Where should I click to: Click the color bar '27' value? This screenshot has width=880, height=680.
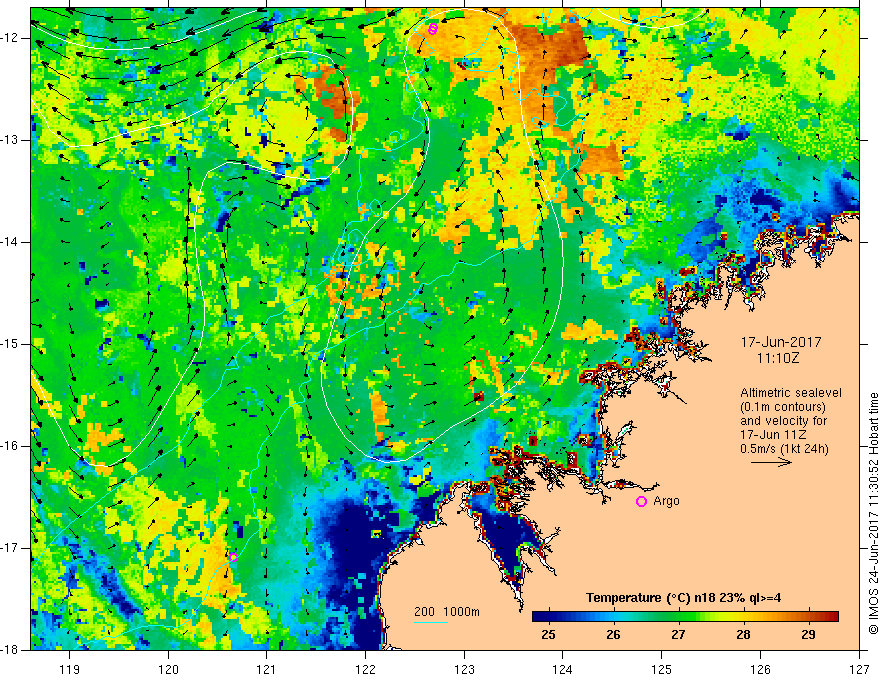[x=678, y=635]
